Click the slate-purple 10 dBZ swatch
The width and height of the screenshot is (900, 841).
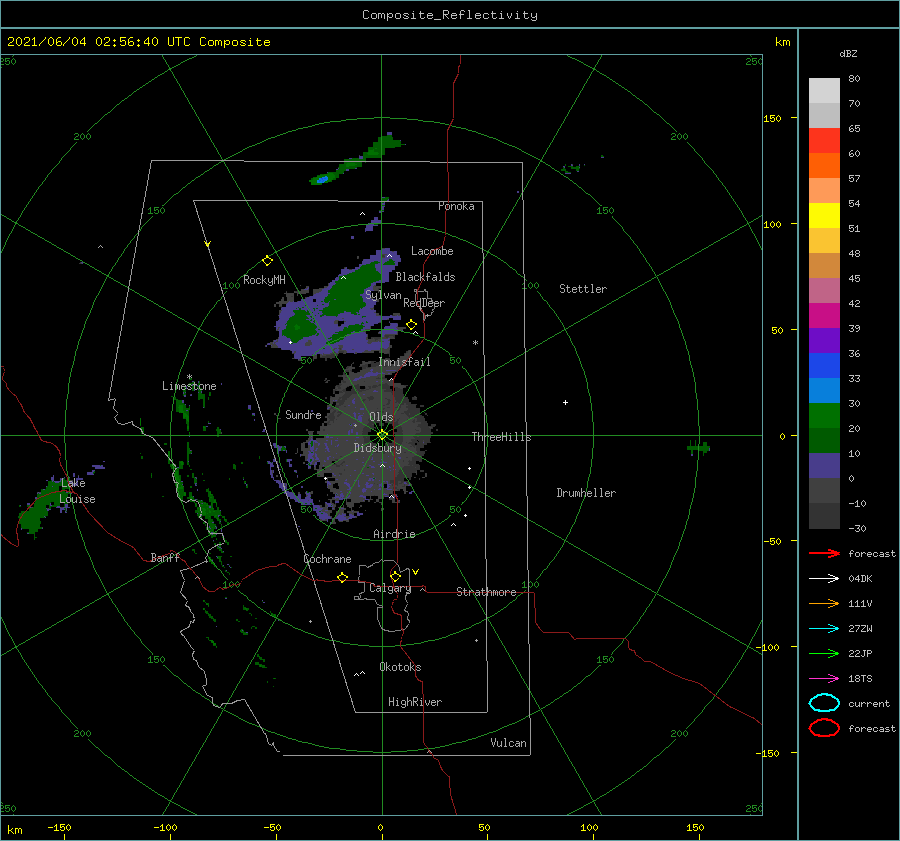point(824,466)
